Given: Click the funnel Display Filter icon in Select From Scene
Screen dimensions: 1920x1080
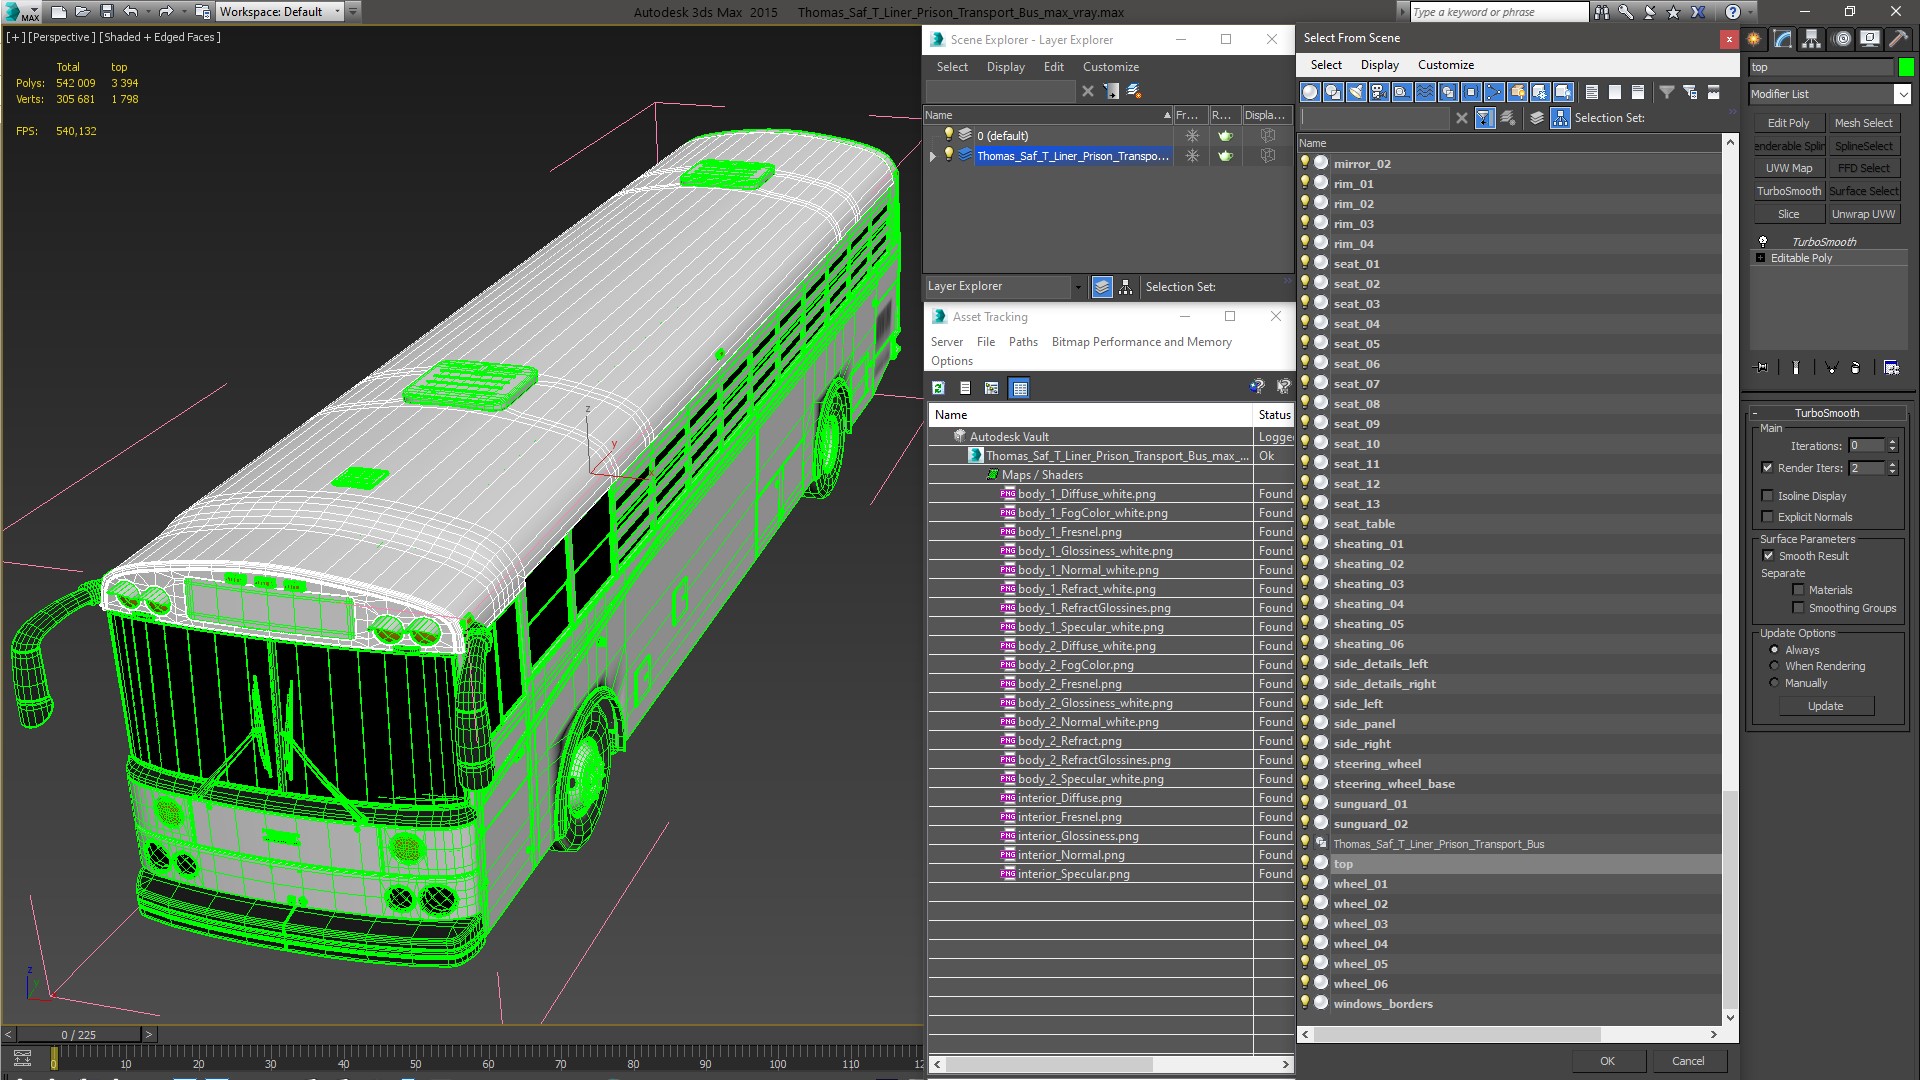Looking at the screenshot, I should point(1667,92).
